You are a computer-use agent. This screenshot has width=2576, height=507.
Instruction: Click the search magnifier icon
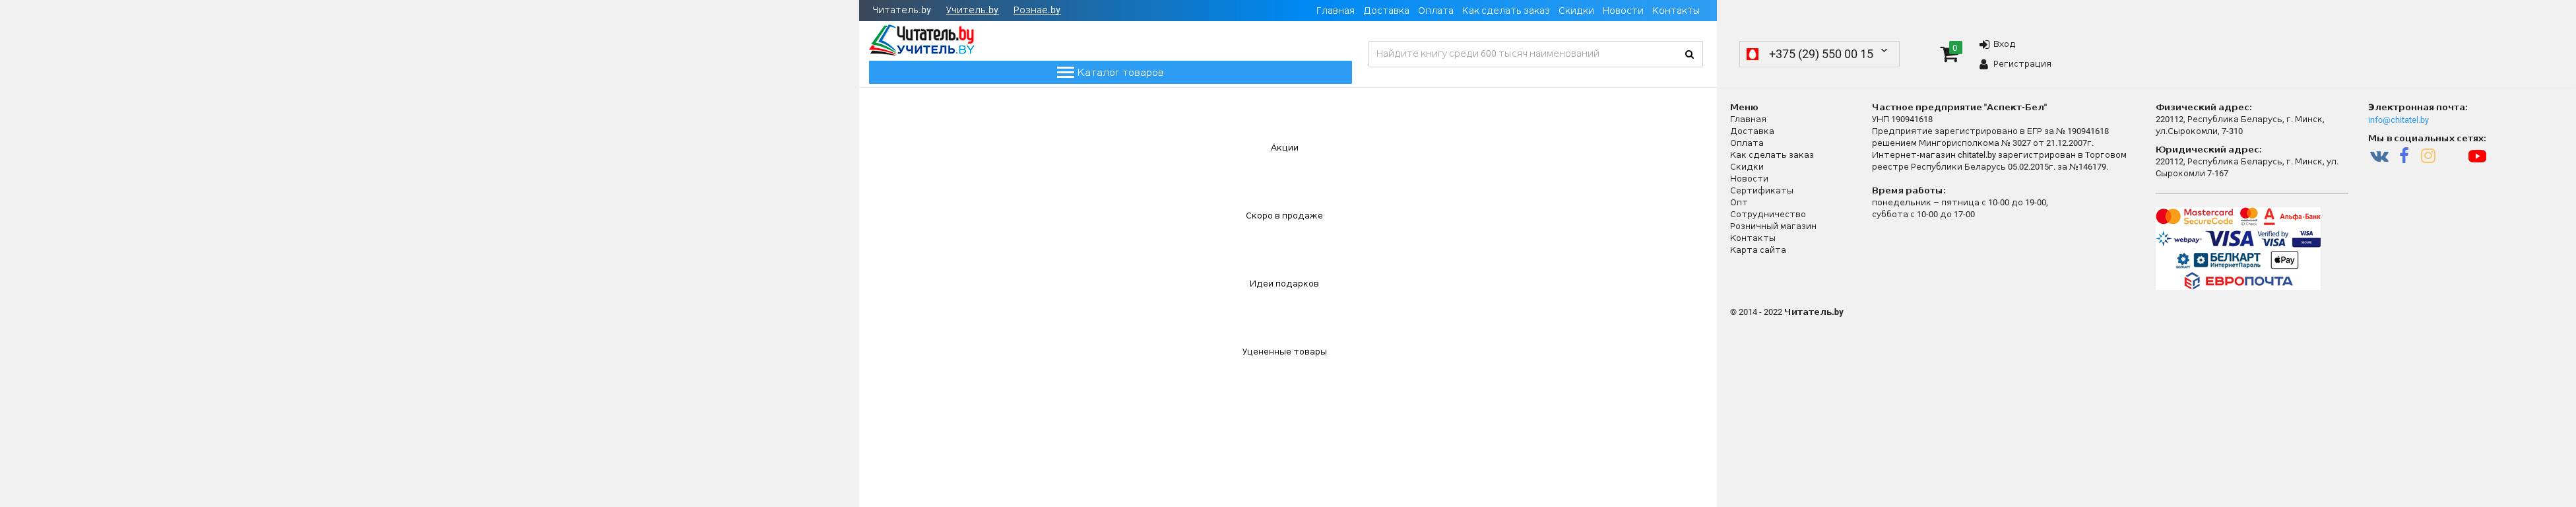[1689, 55]
